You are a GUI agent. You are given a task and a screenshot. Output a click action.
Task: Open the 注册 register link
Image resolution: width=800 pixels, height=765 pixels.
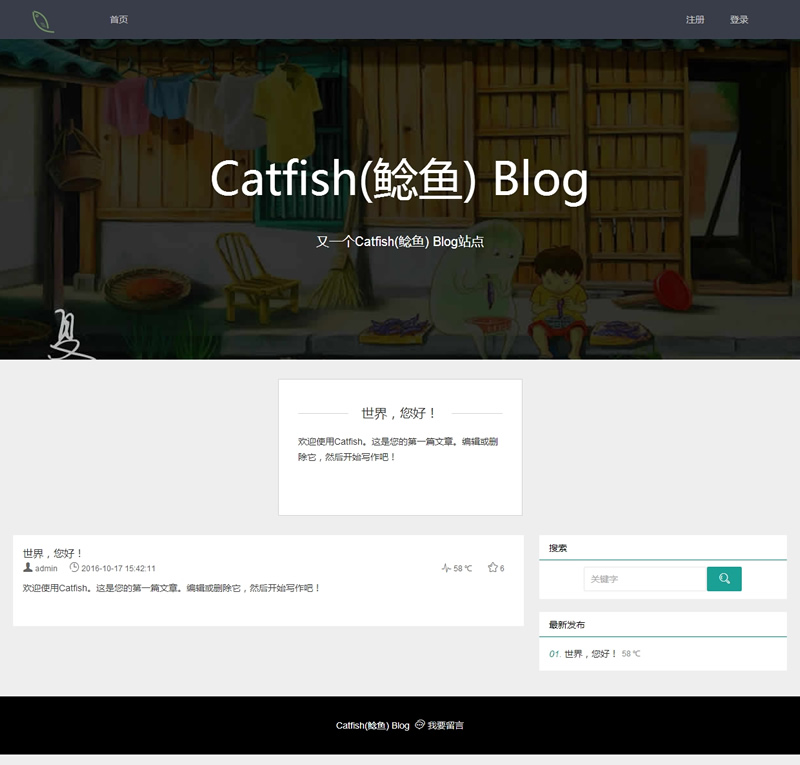[x=695, y=19]
